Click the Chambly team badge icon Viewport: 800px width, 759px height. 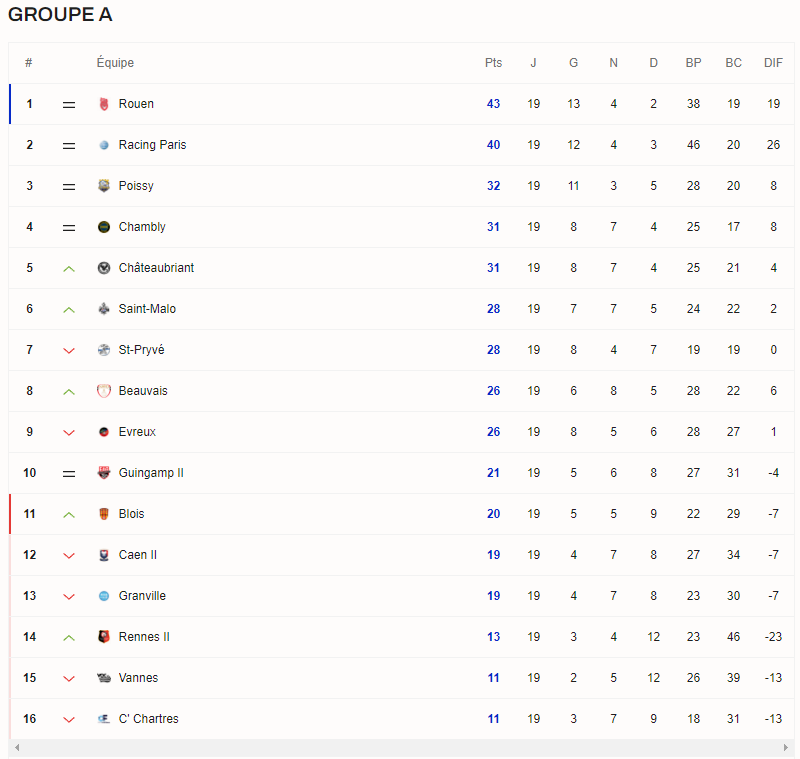(104, 227)
